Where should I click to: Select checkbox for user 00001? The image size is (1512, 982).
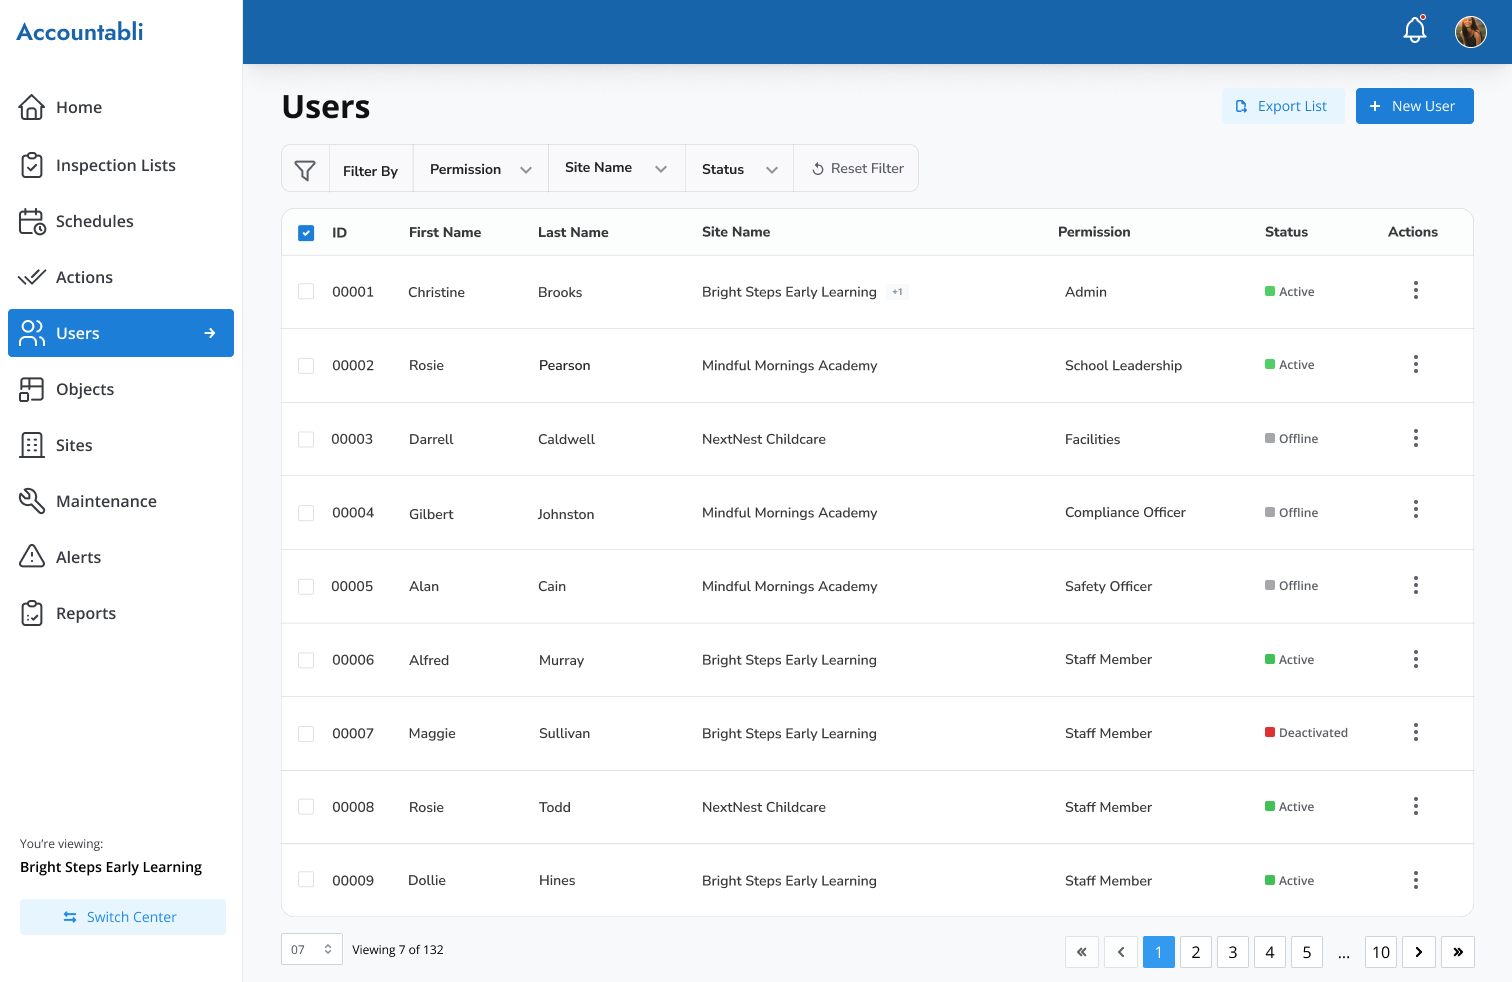tap(306, 291)
